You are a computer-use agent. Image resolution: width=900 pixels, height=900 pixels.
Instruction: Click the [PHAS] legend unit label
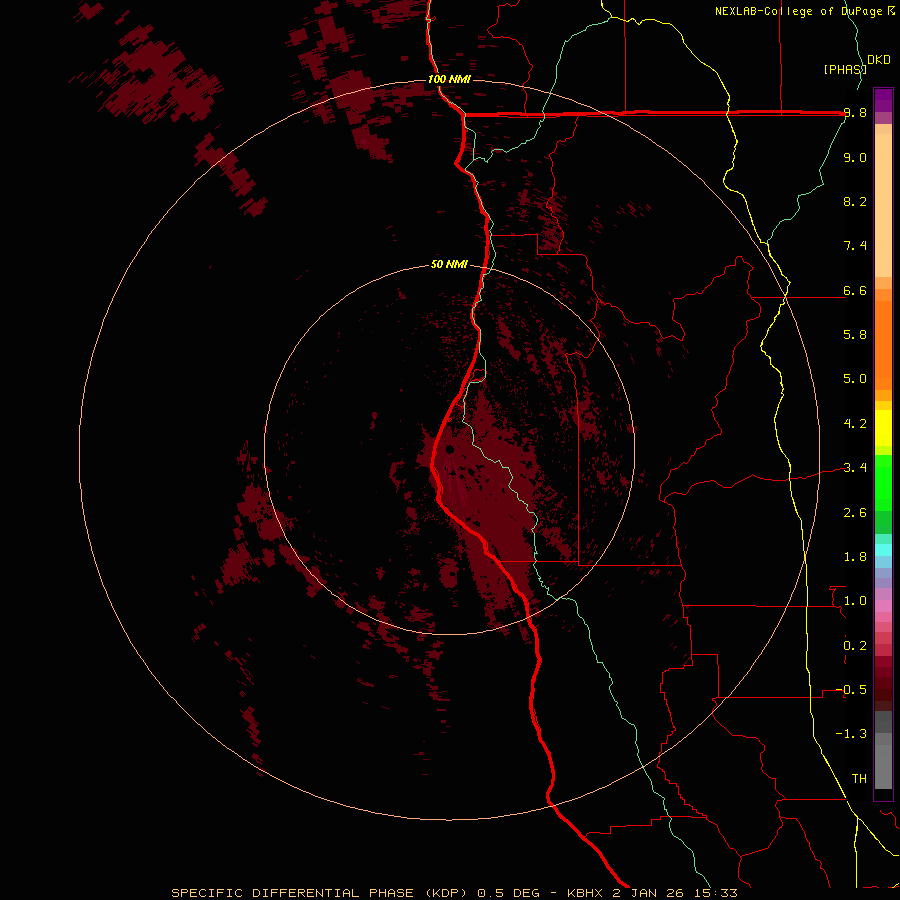tap(845, 69)
